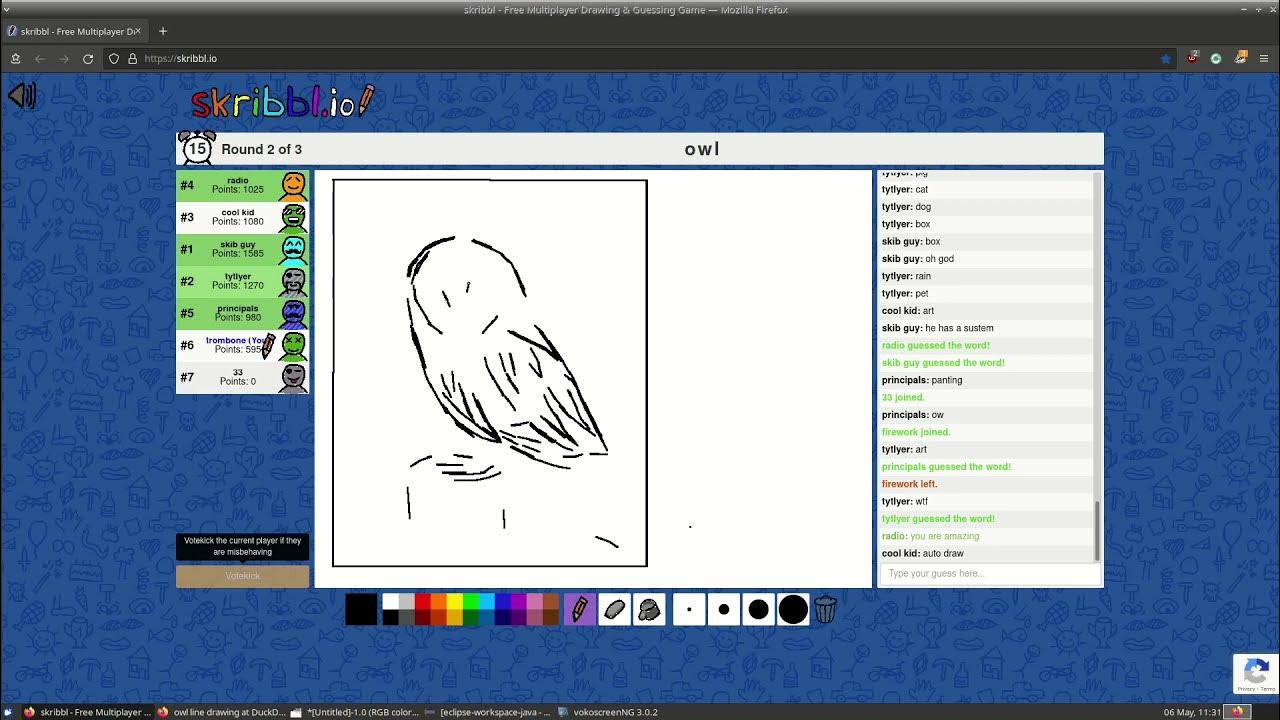Viewport: 1280px width, 720px height.
Task: Click the principals player's avatar
Action: (293, 313)
